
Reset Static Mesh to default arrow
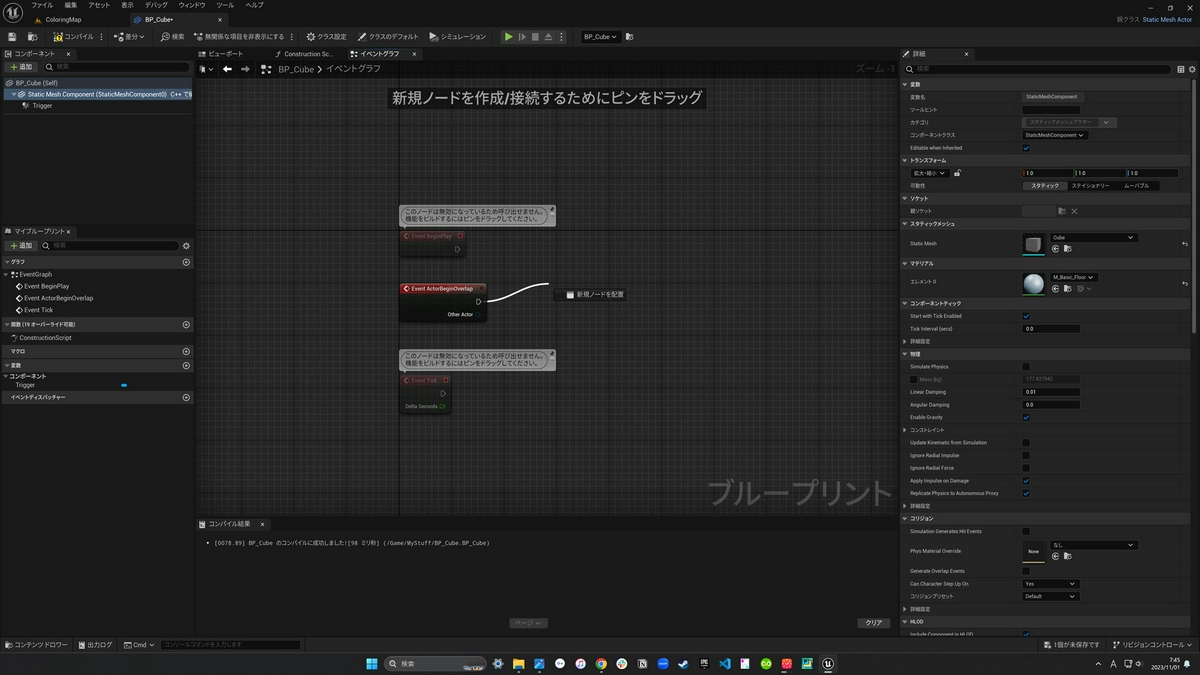point(1185,243)
